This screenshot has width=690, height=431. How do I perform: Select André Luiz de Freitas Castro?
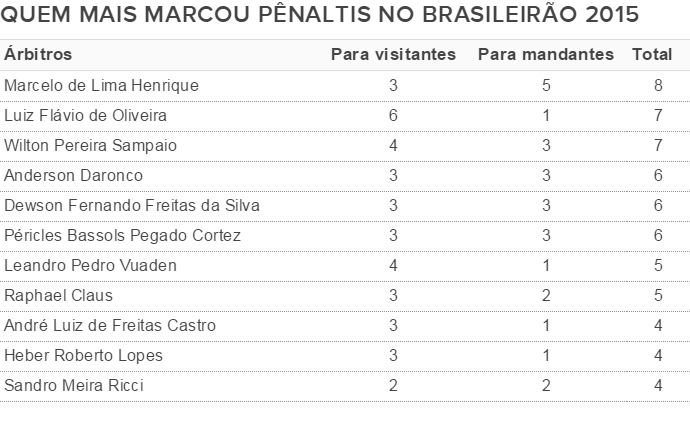click(x=110, y=326)
